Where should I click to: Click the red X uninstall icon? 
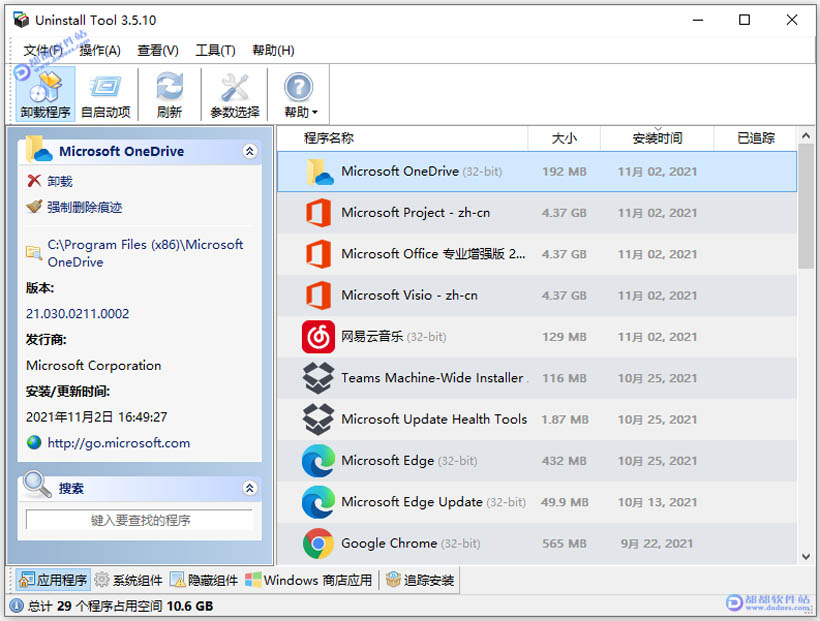(34, 181)
